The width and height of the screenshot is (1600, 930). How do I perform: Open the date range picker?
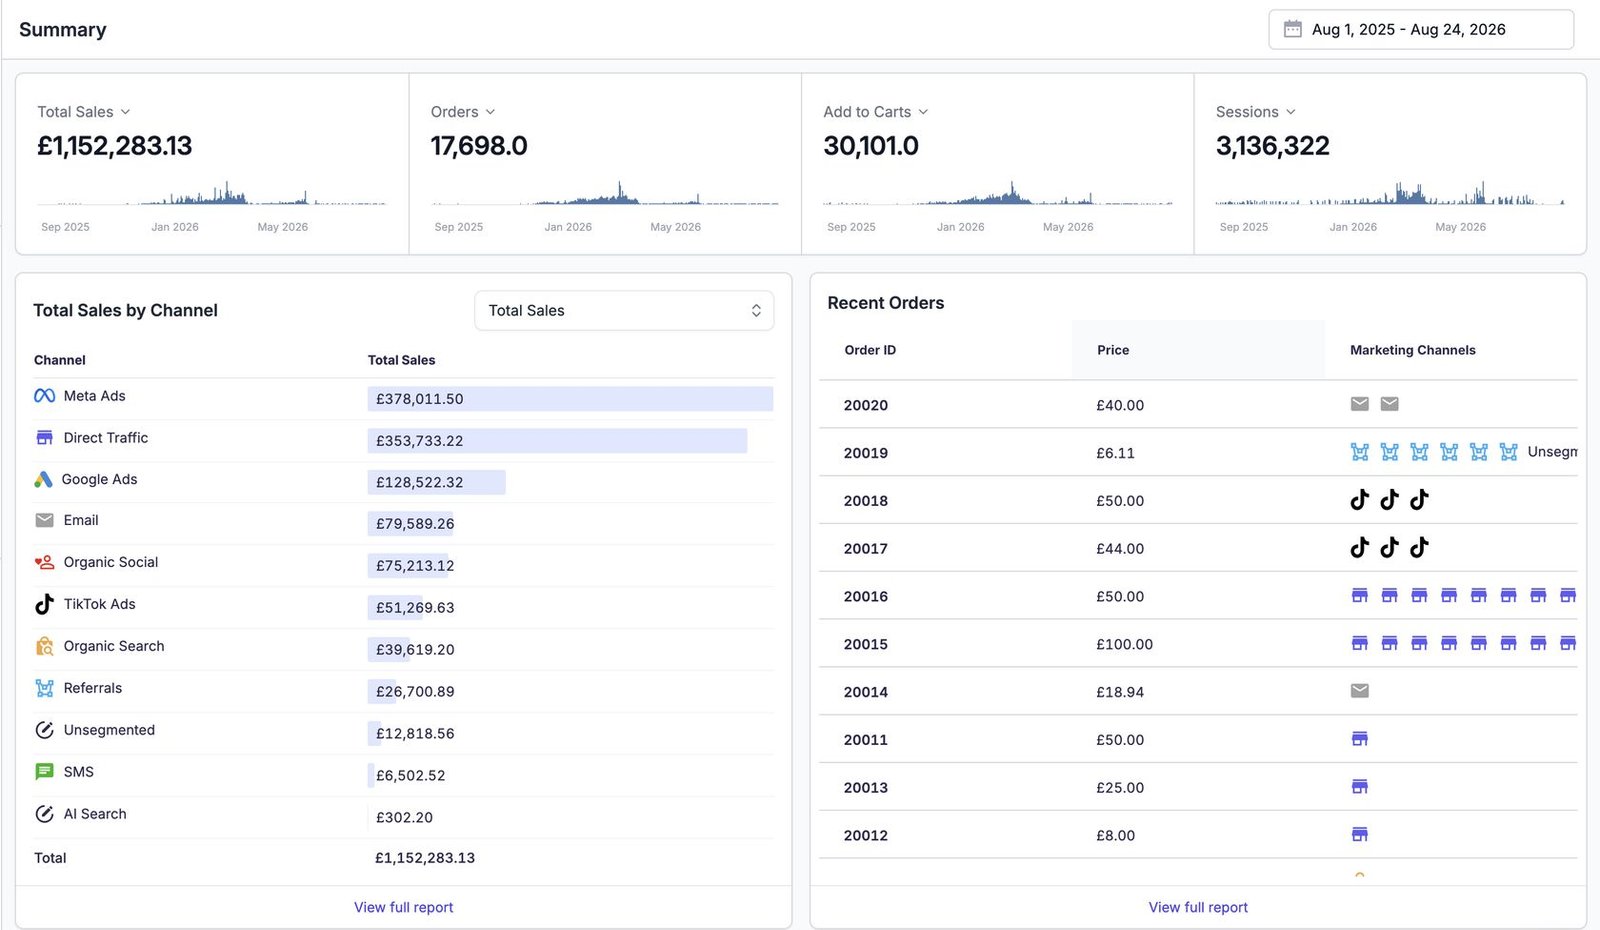(x=1421, y=29)
